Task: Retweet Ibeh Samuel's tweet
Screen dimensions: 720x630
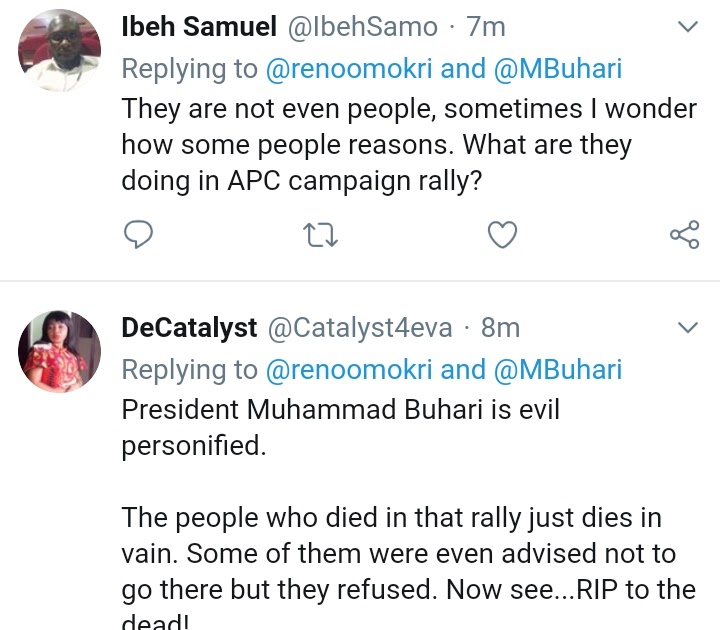Action: point(320,235)
